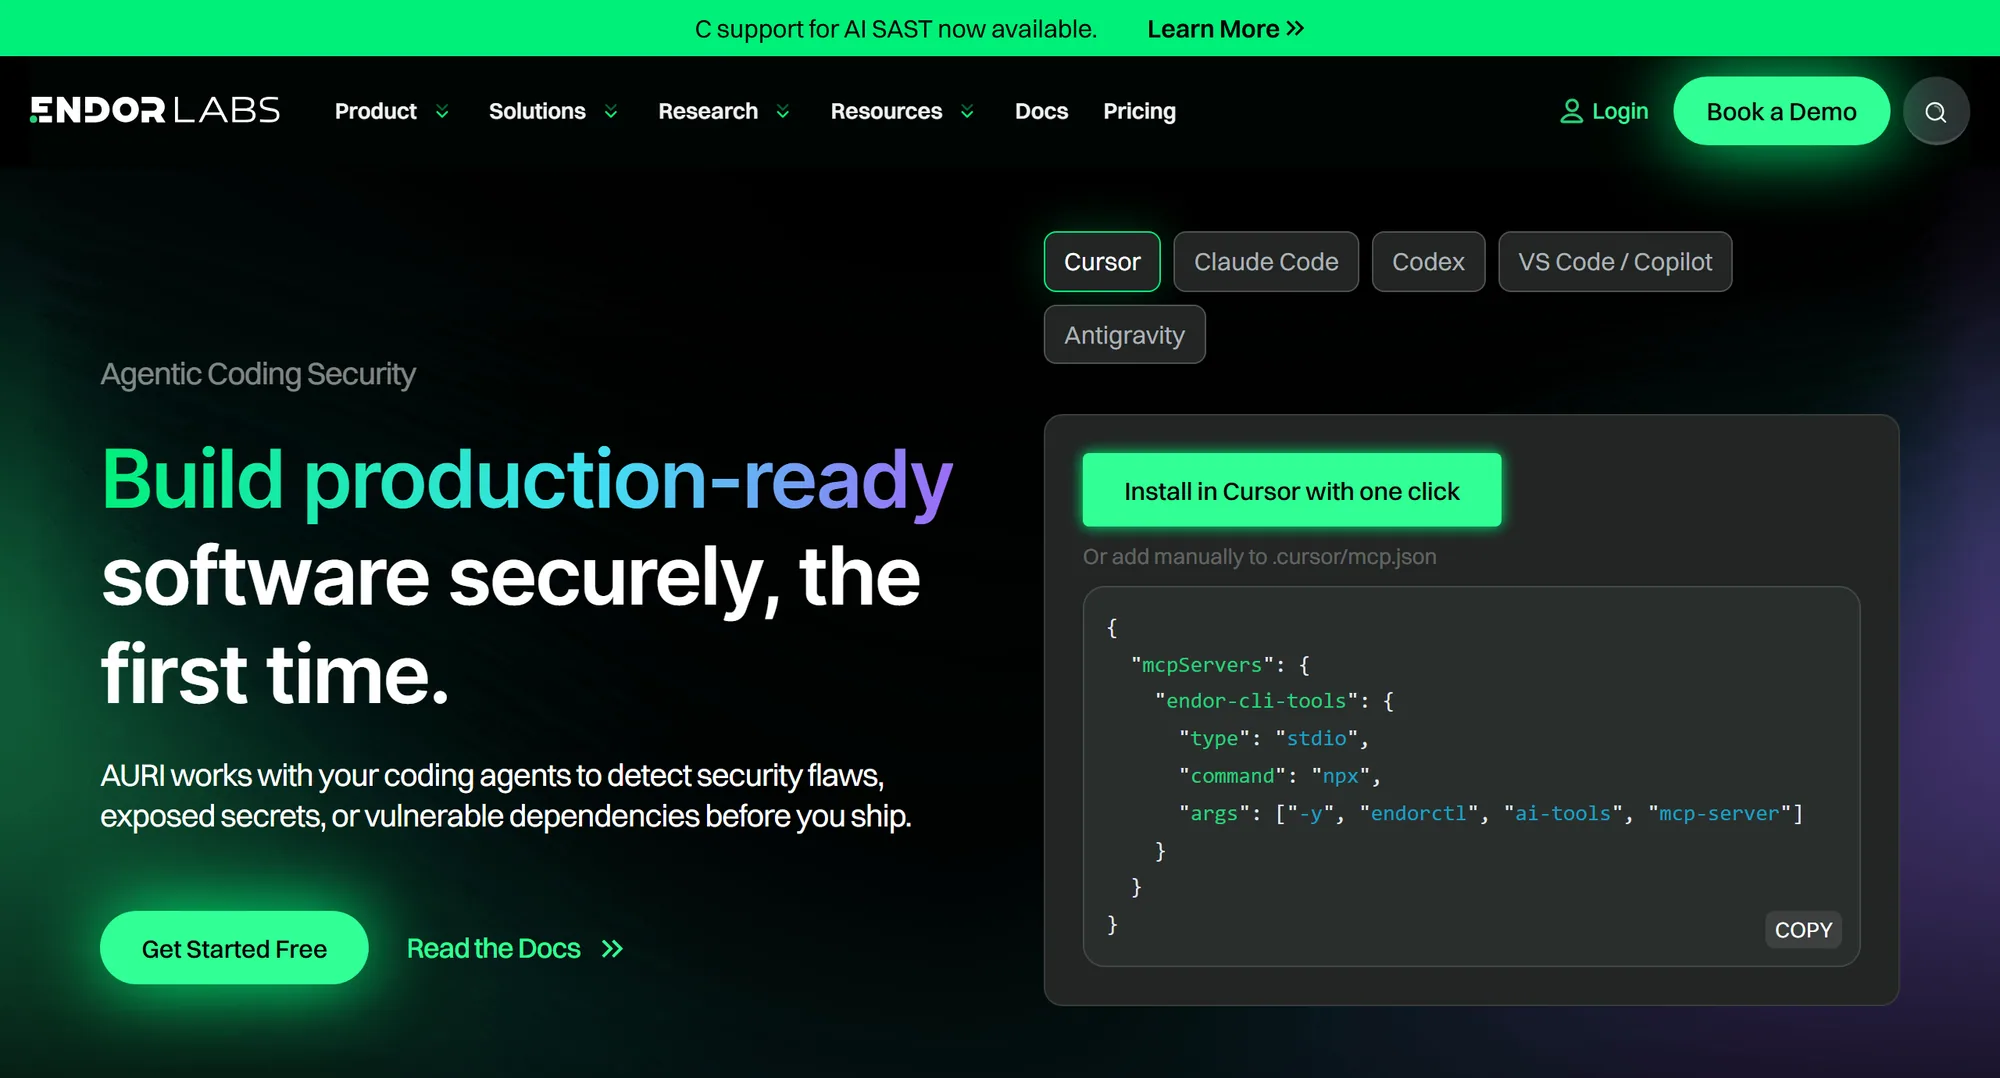Switch to the VS Code / Copilot tab
Screen dimensions: 2000x1078
pyautogui.click(x=1615, y=262)
